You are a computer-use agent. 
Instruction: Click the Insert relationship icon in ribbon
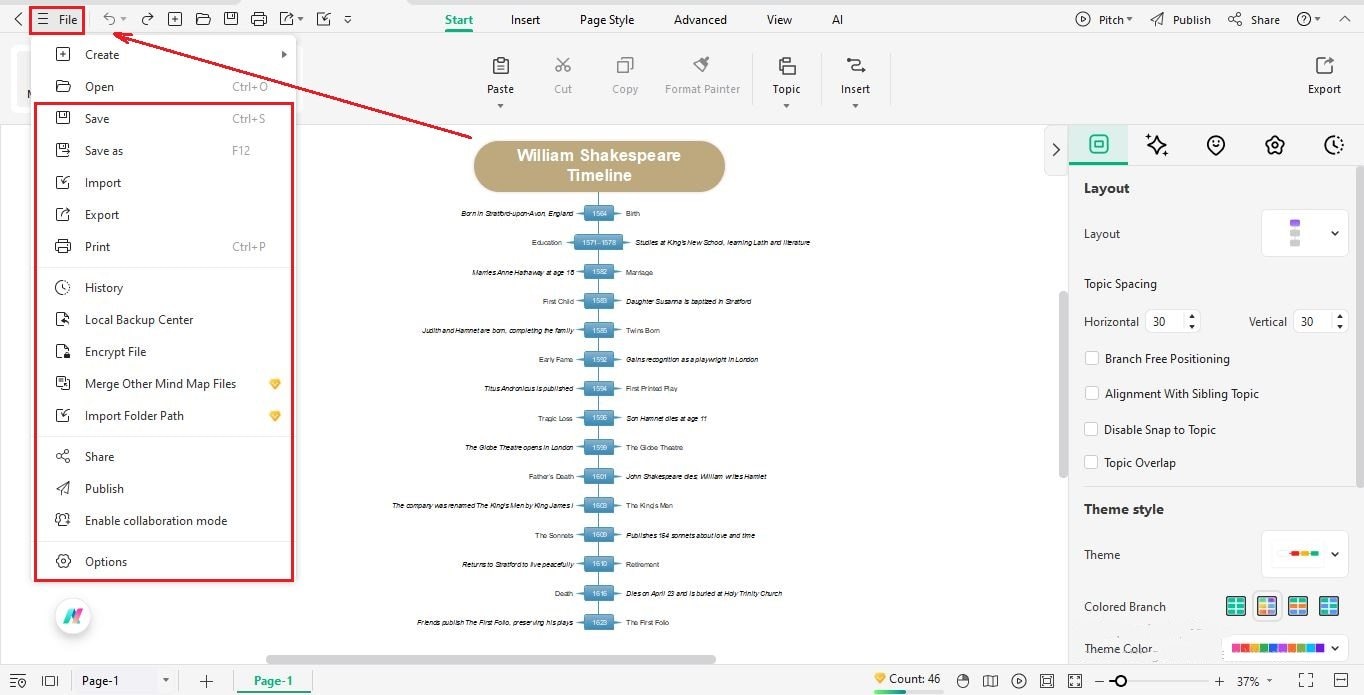[855, 66]
